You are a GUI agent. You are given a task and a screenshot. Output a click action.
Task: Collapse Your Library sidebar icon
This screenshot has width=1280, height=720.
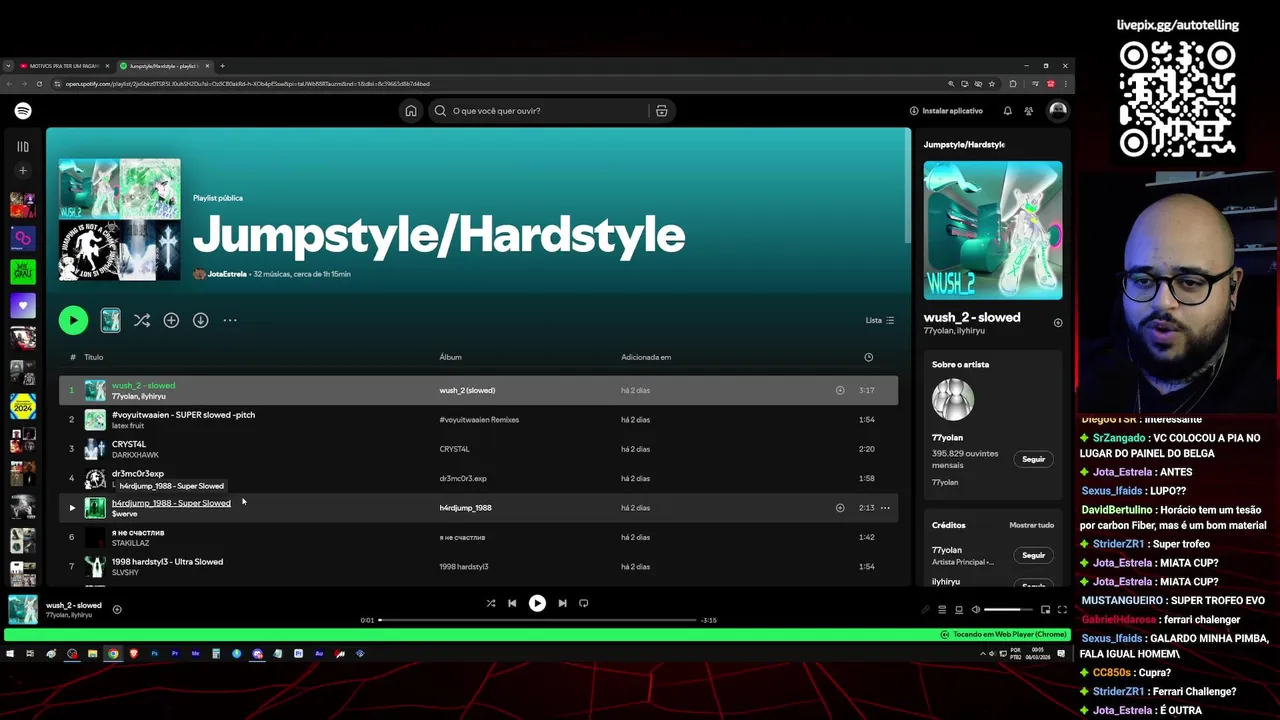pyautogui.click(x=23, y=147)
